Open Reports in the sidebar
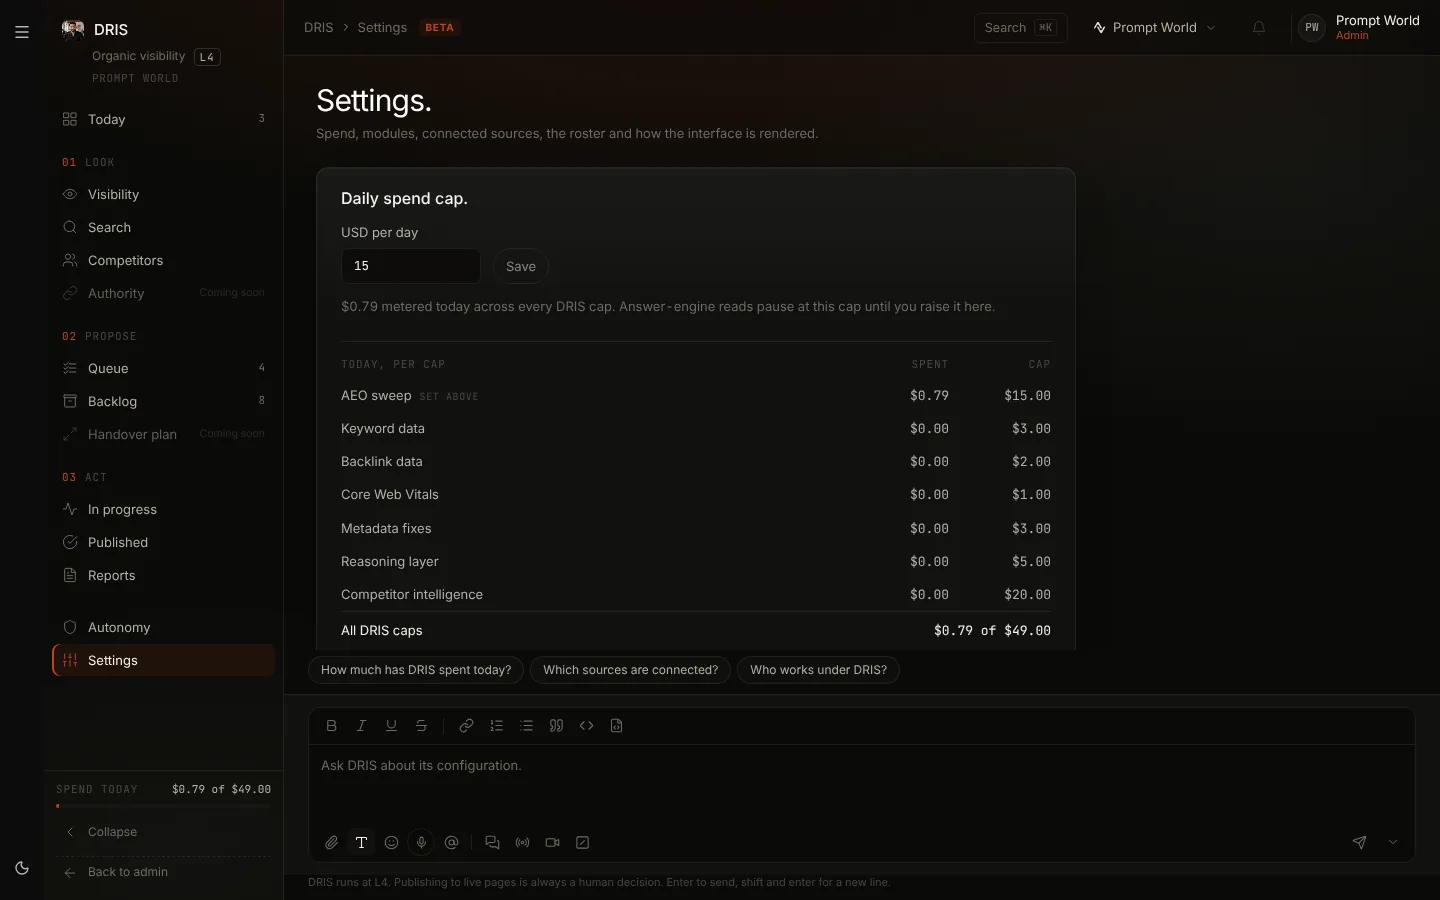The width and height of the screenshot is (1440, 900). click(164, 576)
